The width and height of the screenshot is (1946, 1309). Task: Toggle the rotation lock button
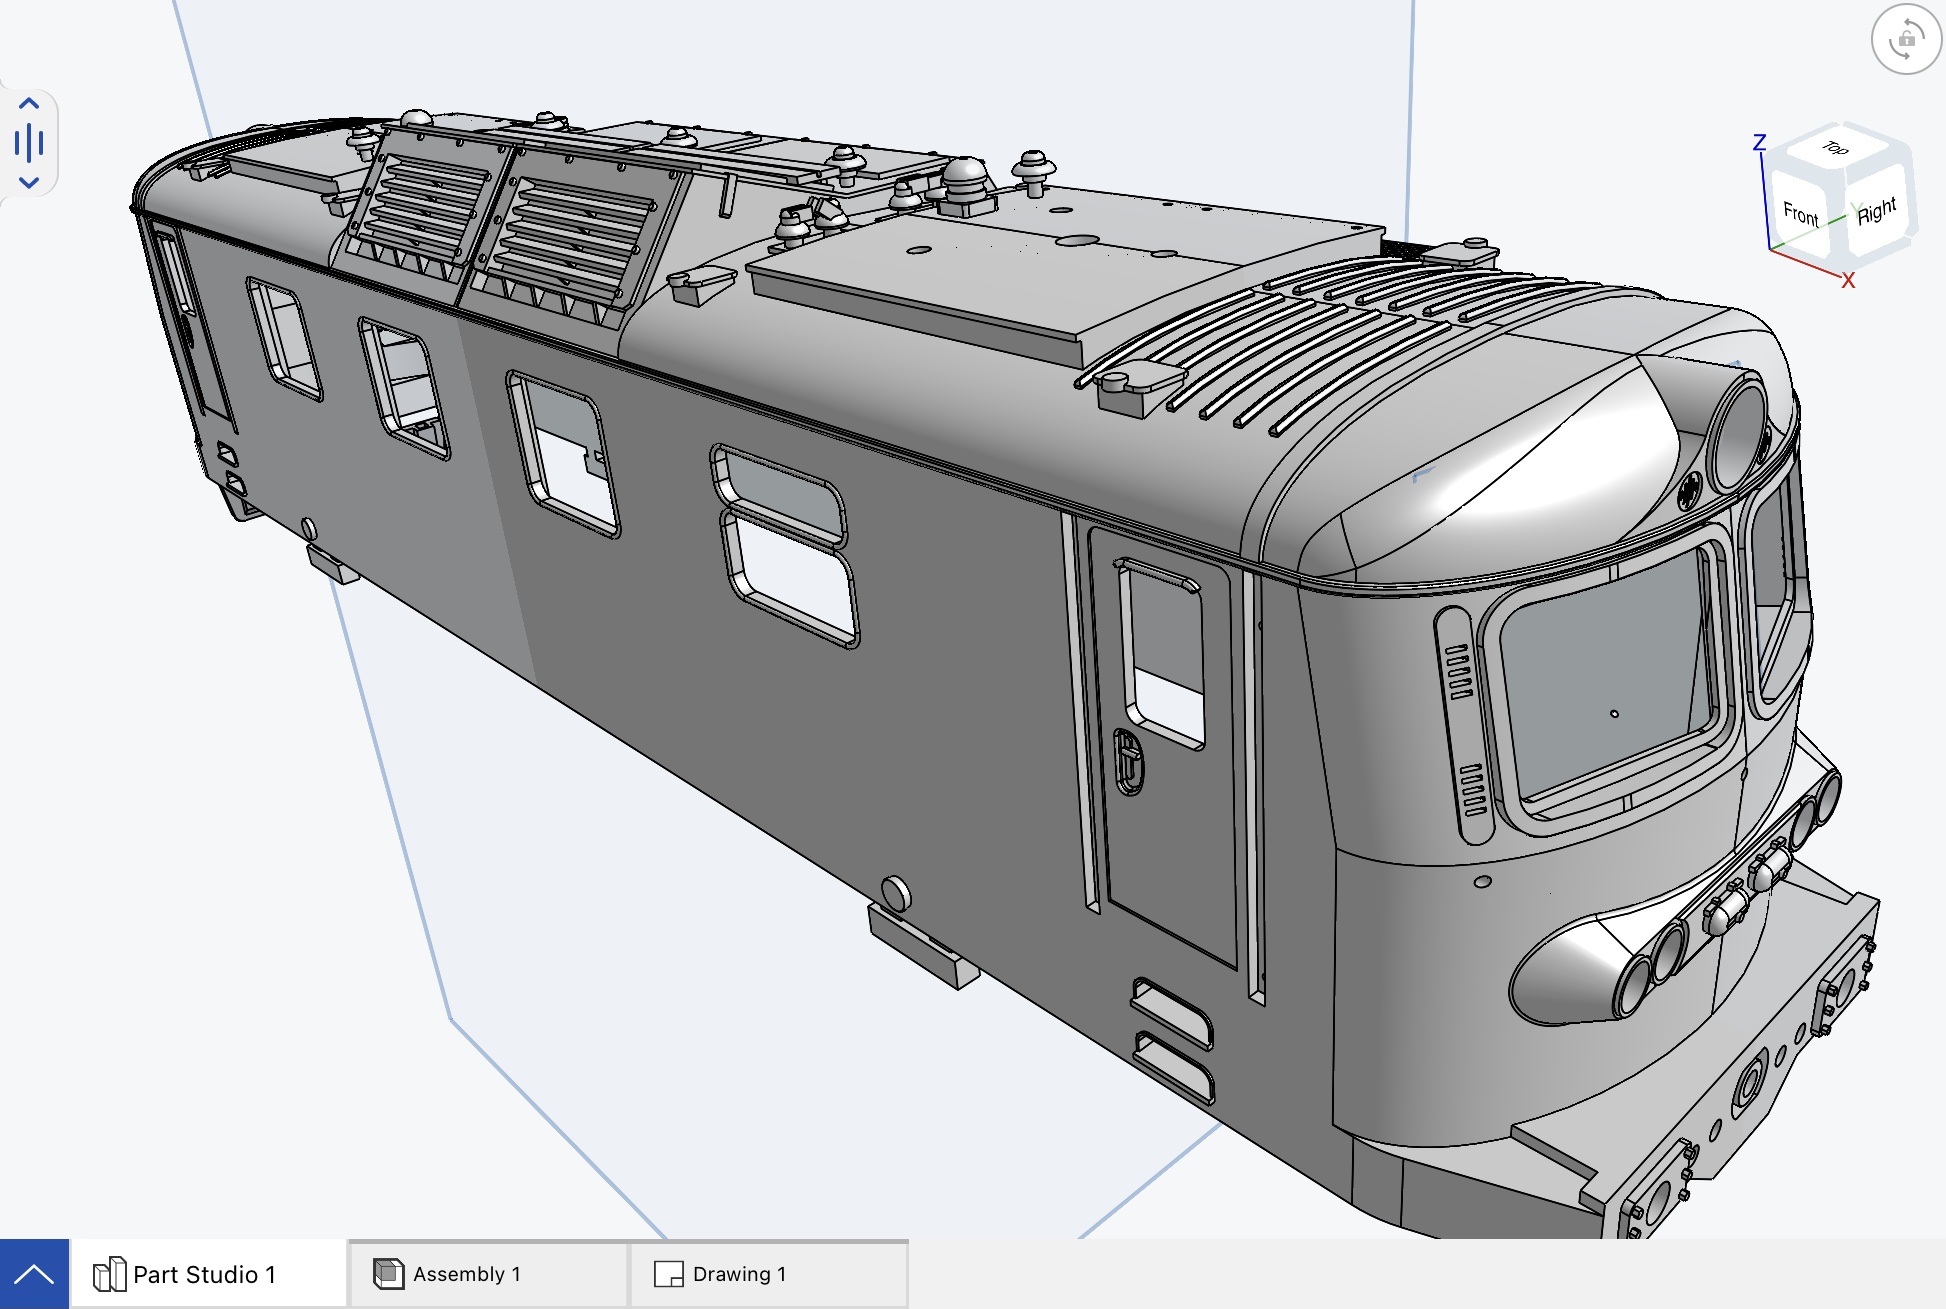(x=1905, y=40)
